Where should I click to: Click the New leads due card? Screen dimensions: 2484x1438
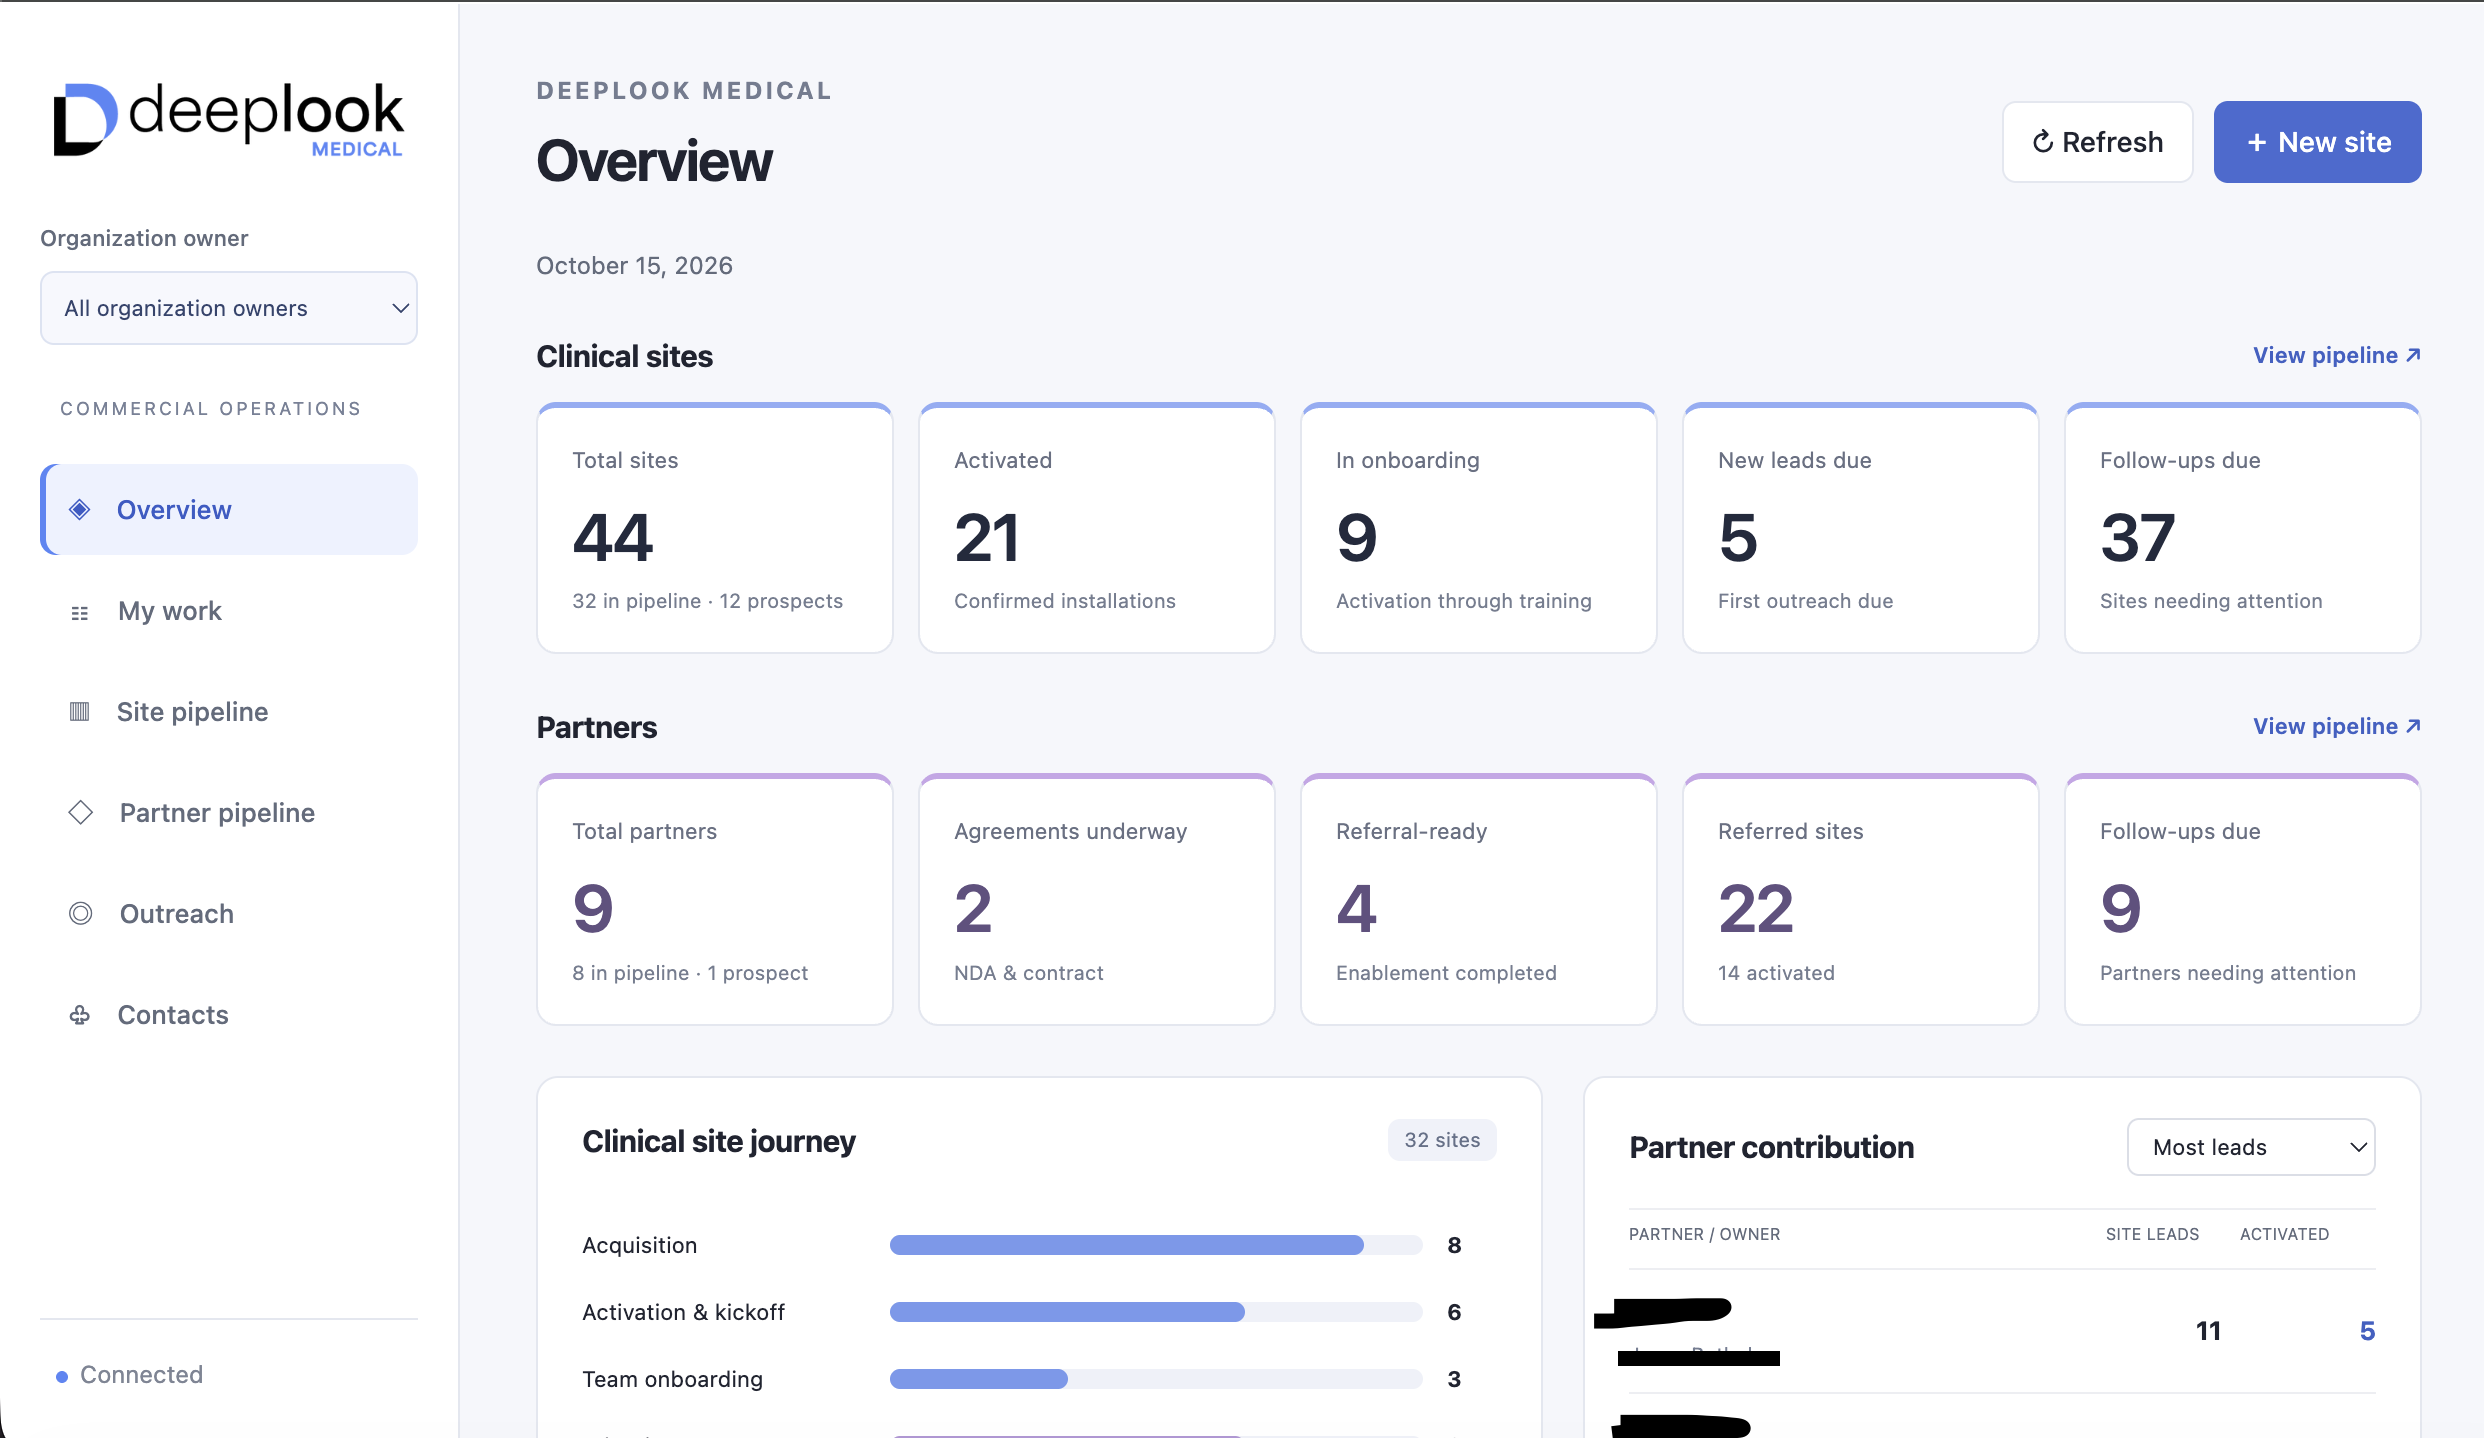(x=1861, y=528)
